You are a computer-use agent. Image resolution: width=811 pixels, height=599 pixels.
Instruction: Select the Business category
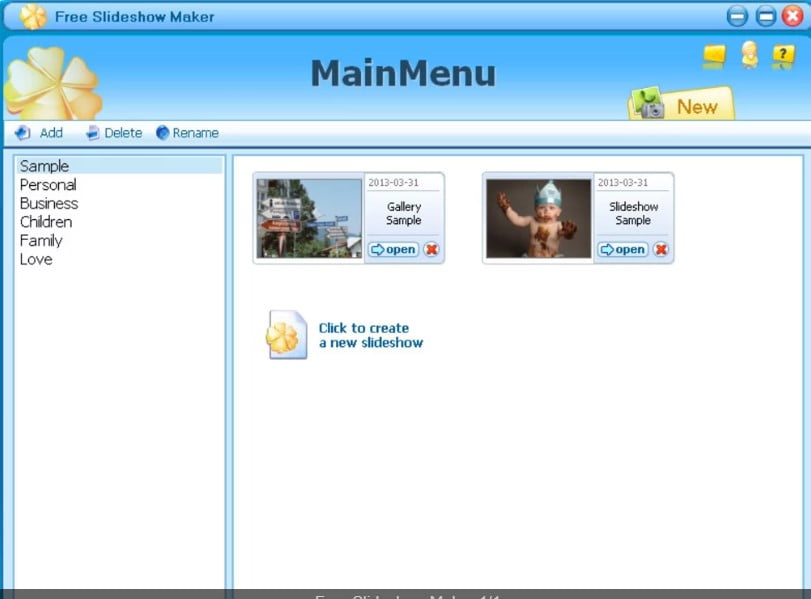click(119, 203)
